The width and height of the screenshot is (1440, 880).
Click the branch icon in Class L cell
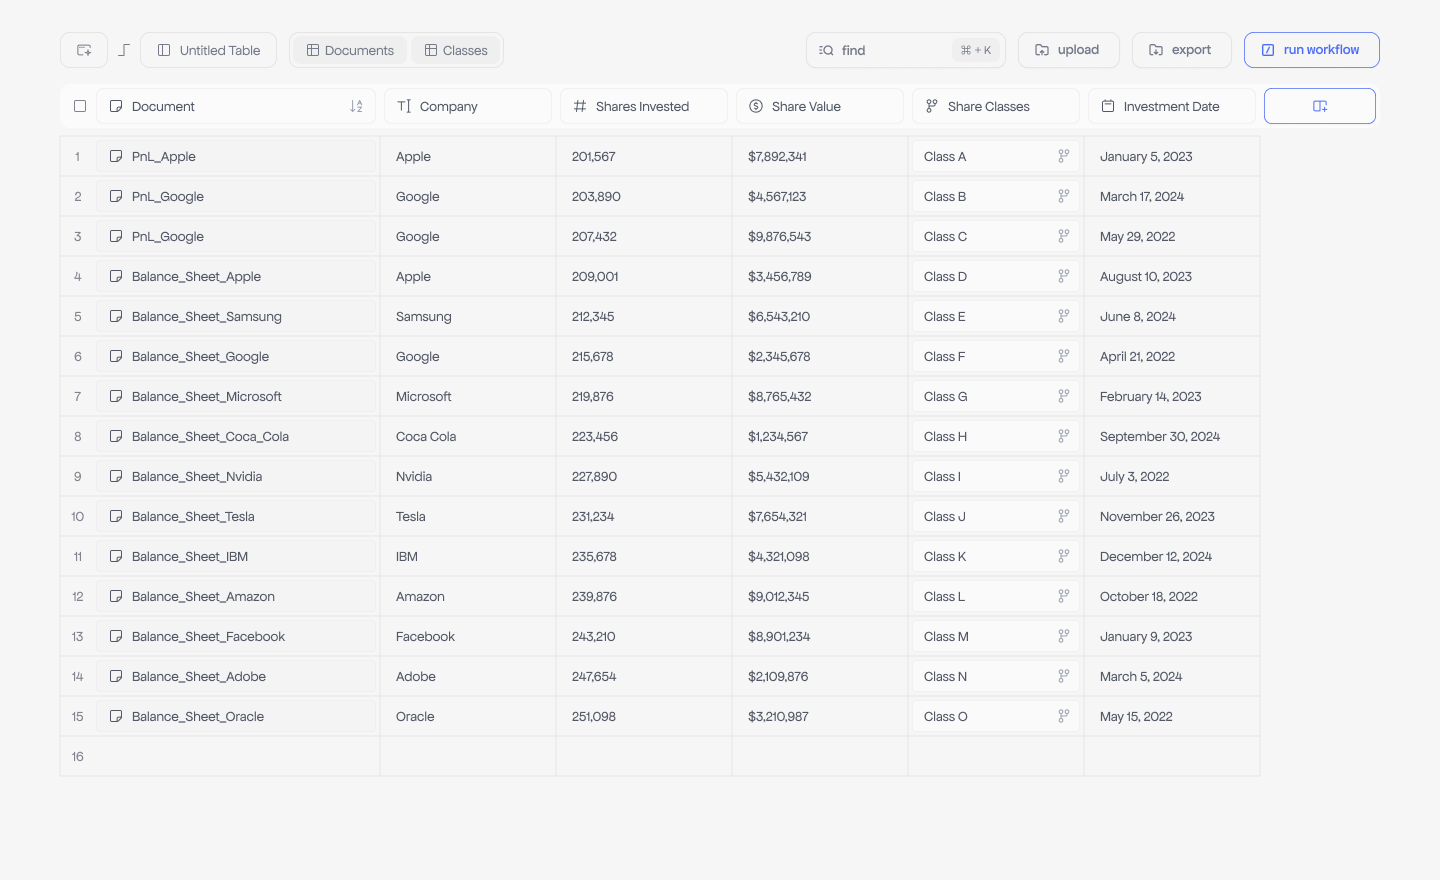[x=1064, y=596]
